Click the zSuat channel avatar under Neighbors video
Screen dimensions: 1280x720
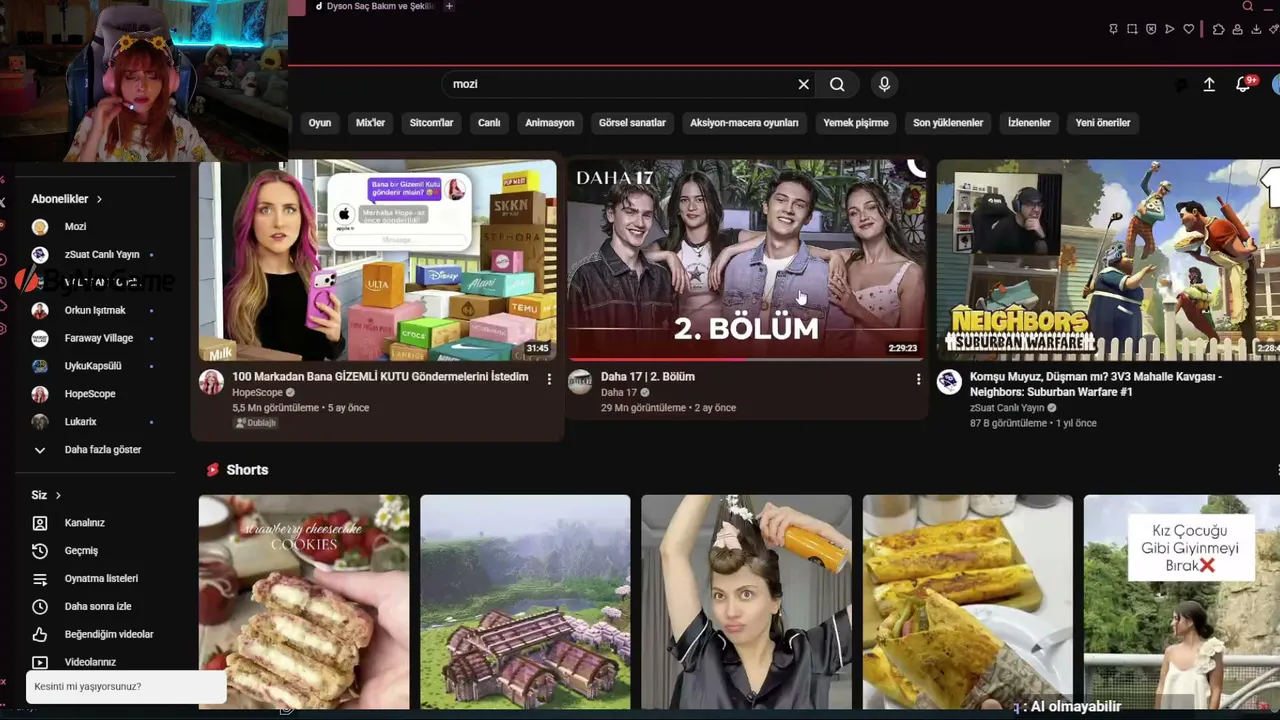pyautogui.click(x=949, y=382)
